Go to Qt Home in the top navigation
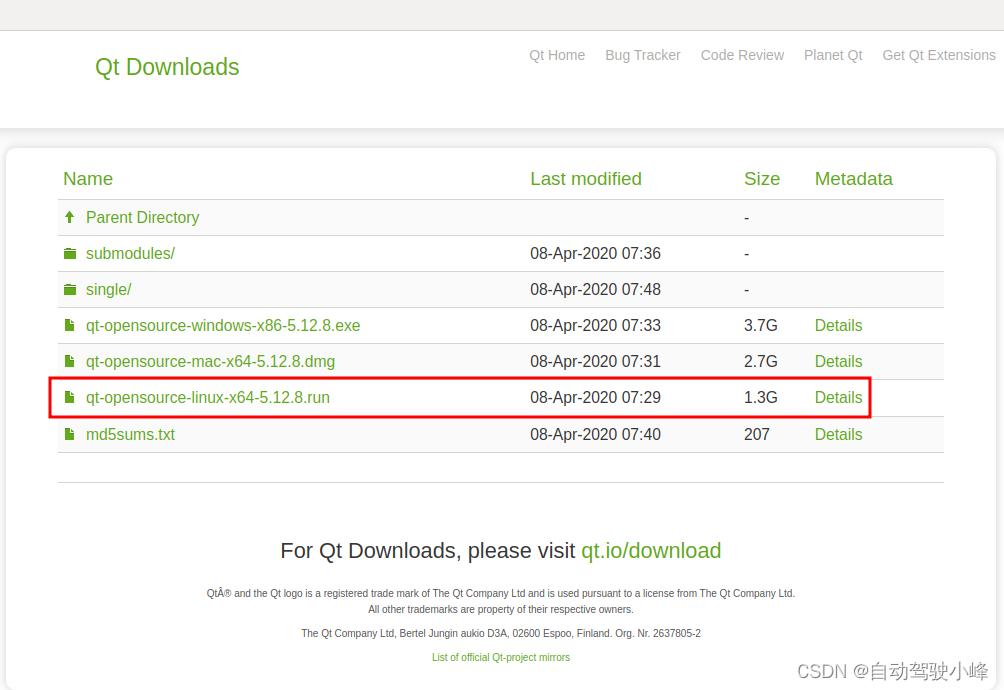This screenshot has height=690, width=1004. pos(557,55)
